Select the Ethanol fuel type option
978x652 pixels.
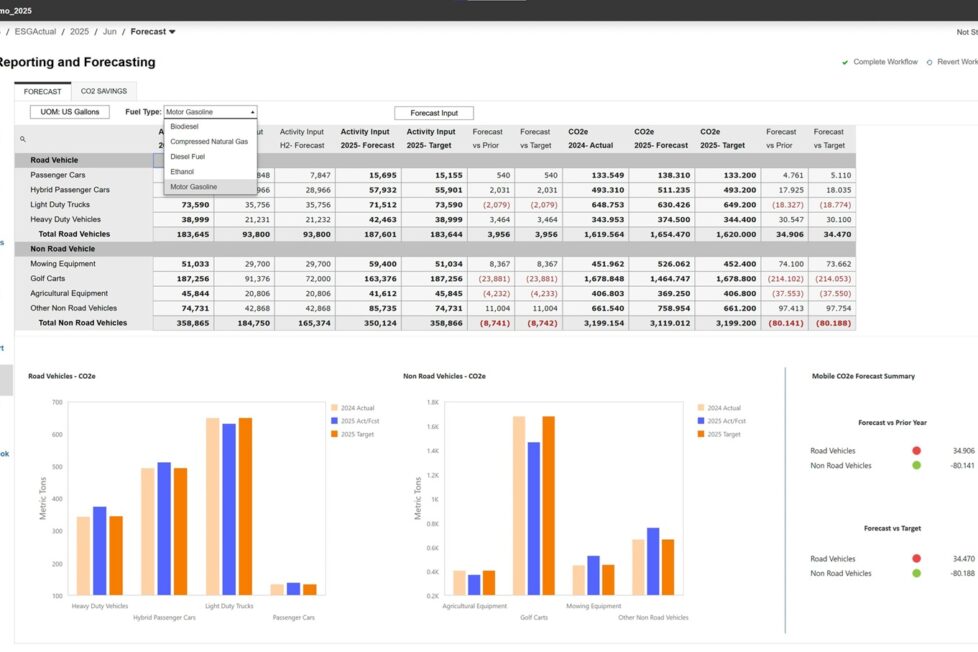coord(182,172)
